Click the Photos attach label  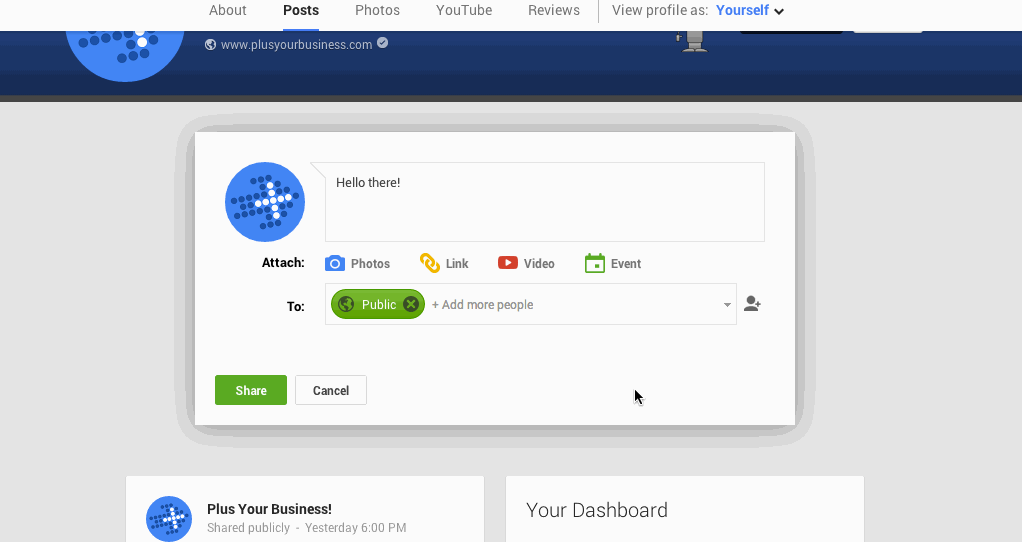tap(370, 264)
